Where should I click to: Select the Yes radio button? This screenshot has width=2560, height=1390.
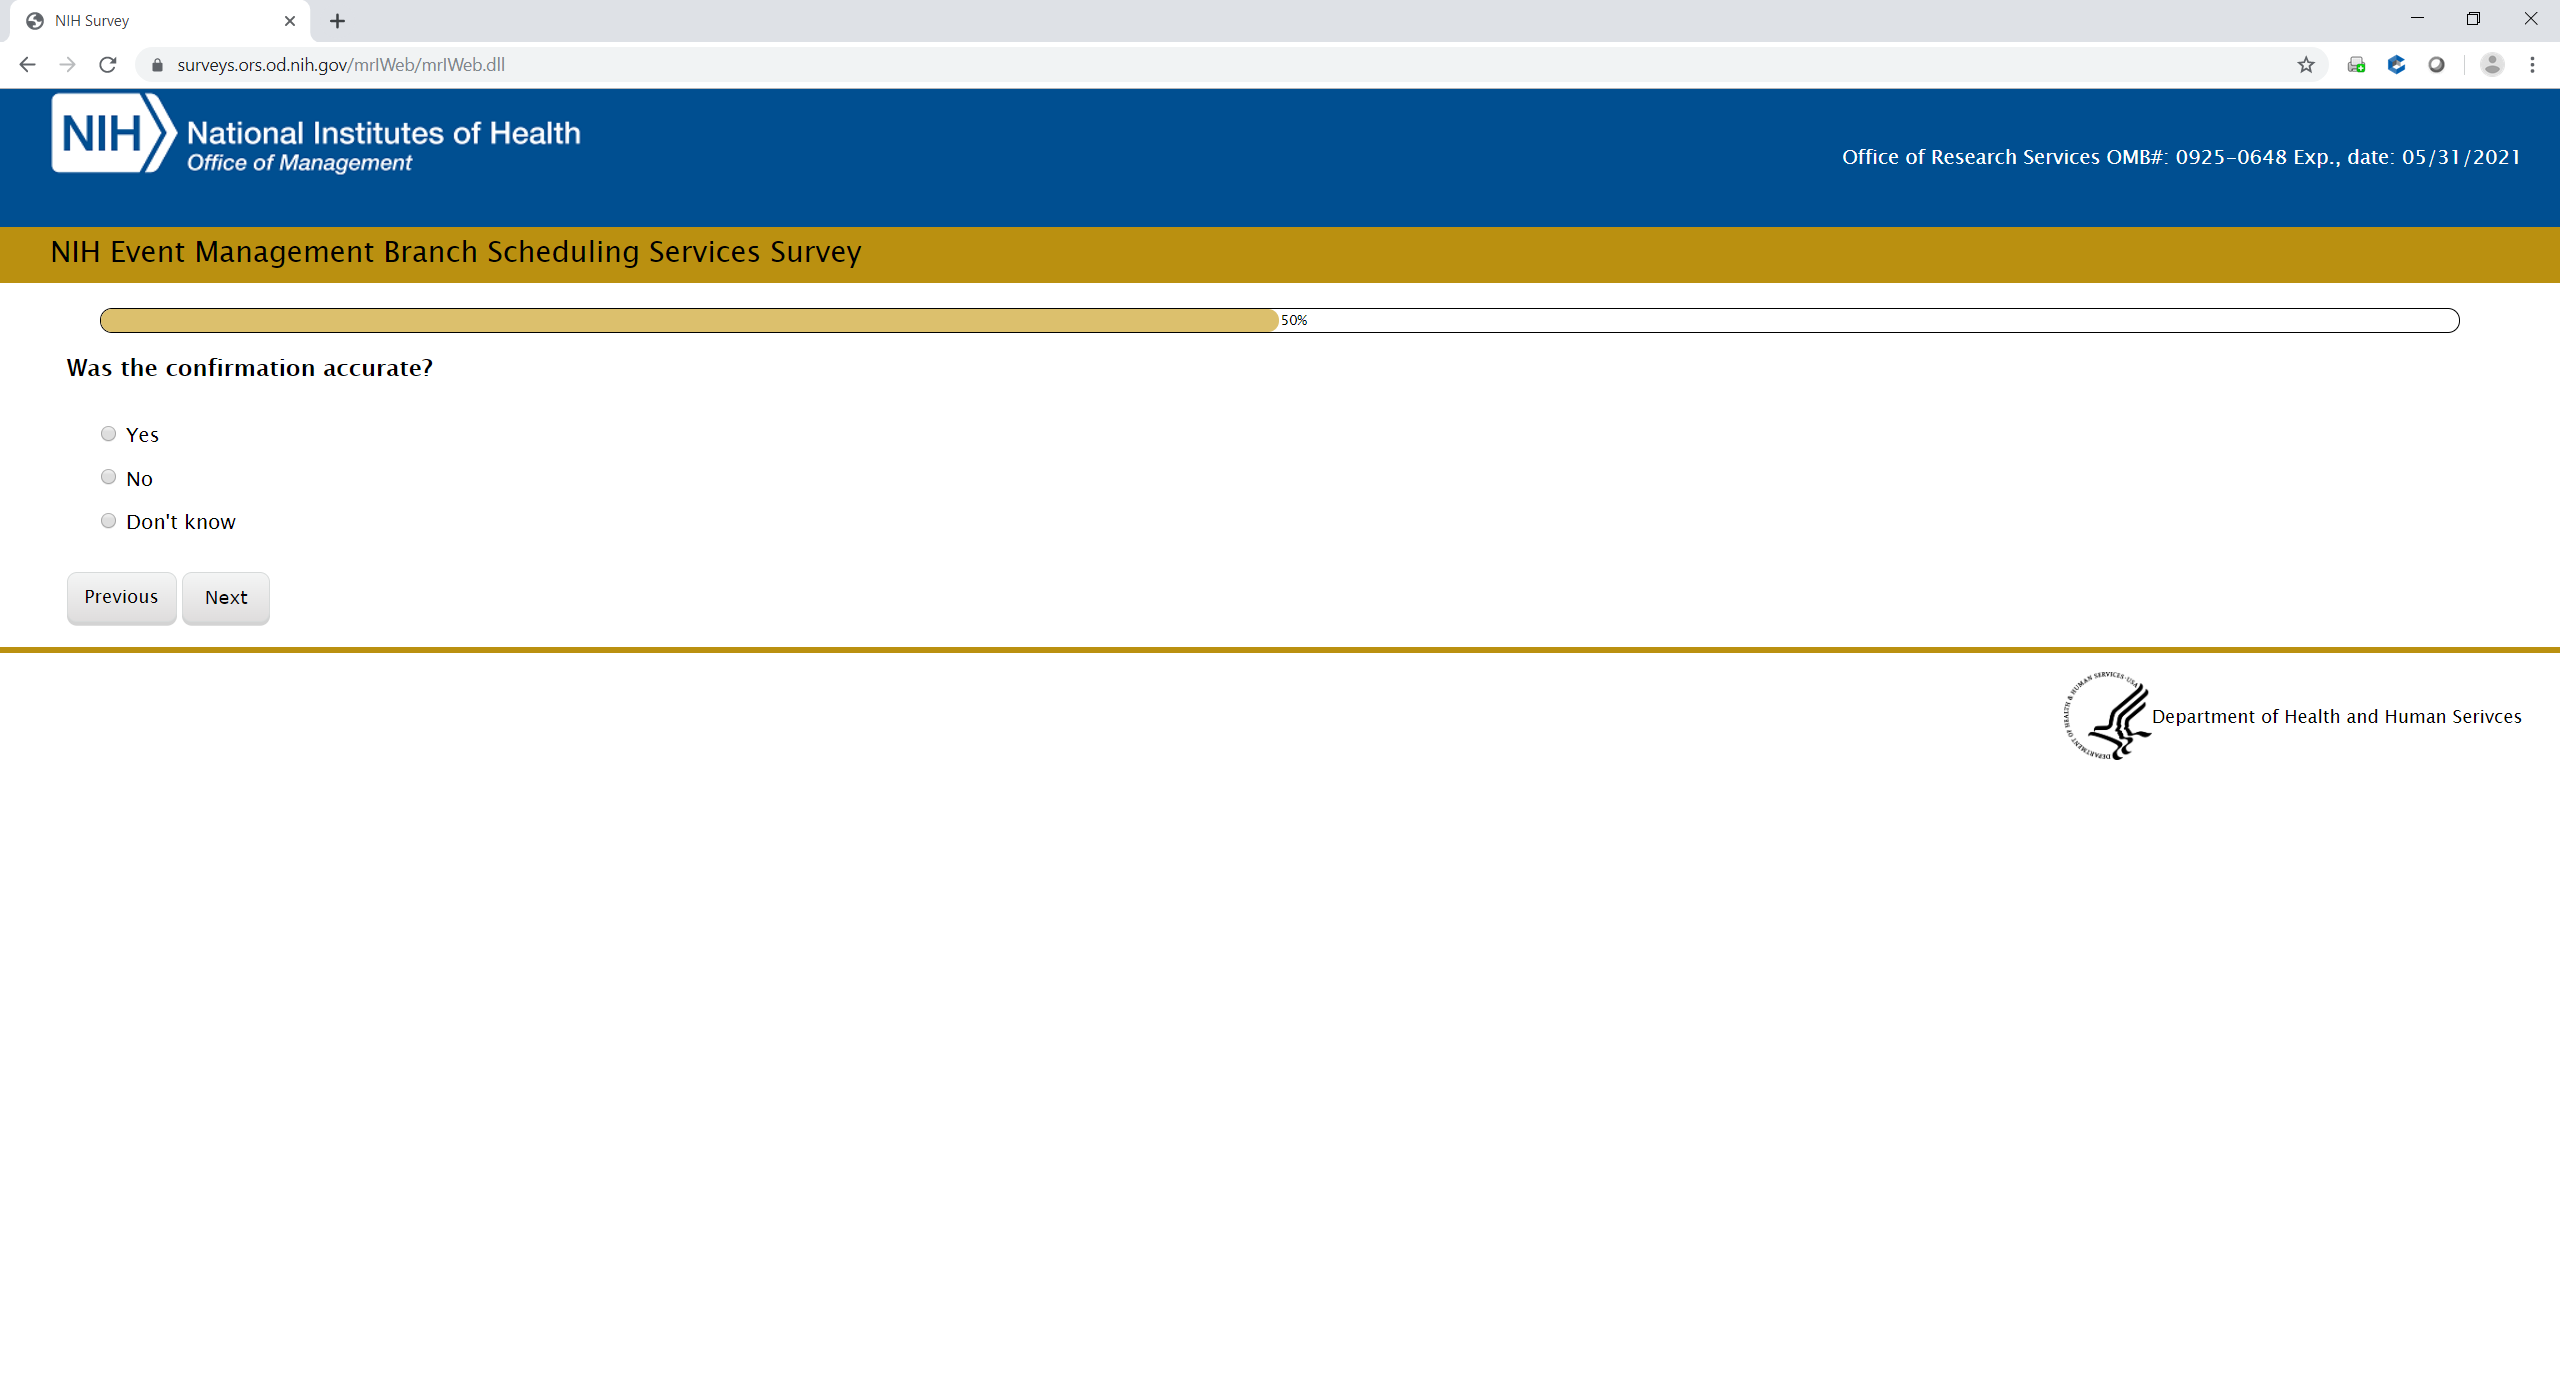(x=108, y=434)
